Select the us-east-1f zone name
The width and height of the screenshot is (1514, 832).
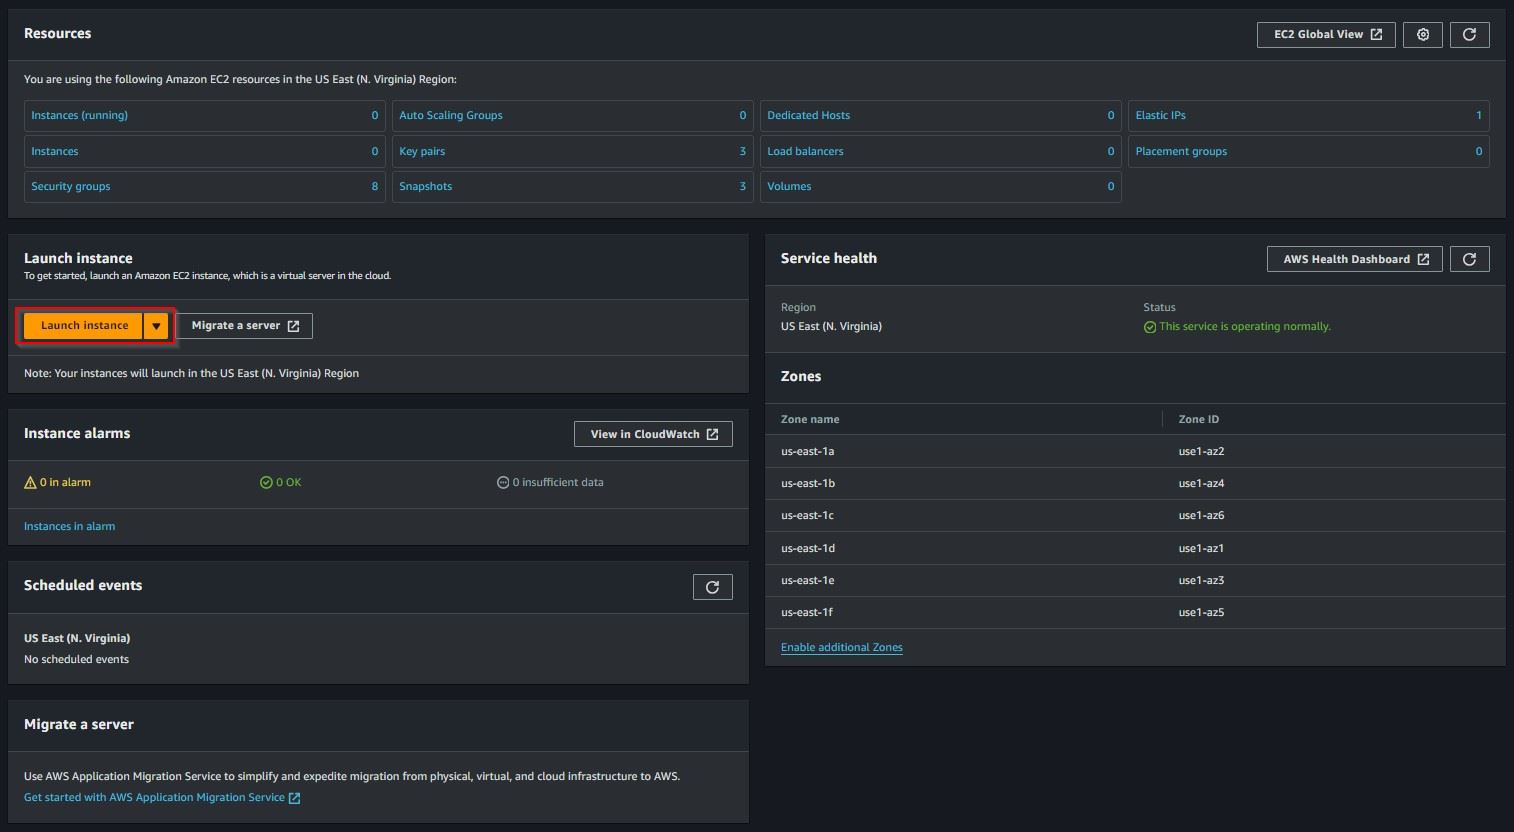tap(807, 612)
